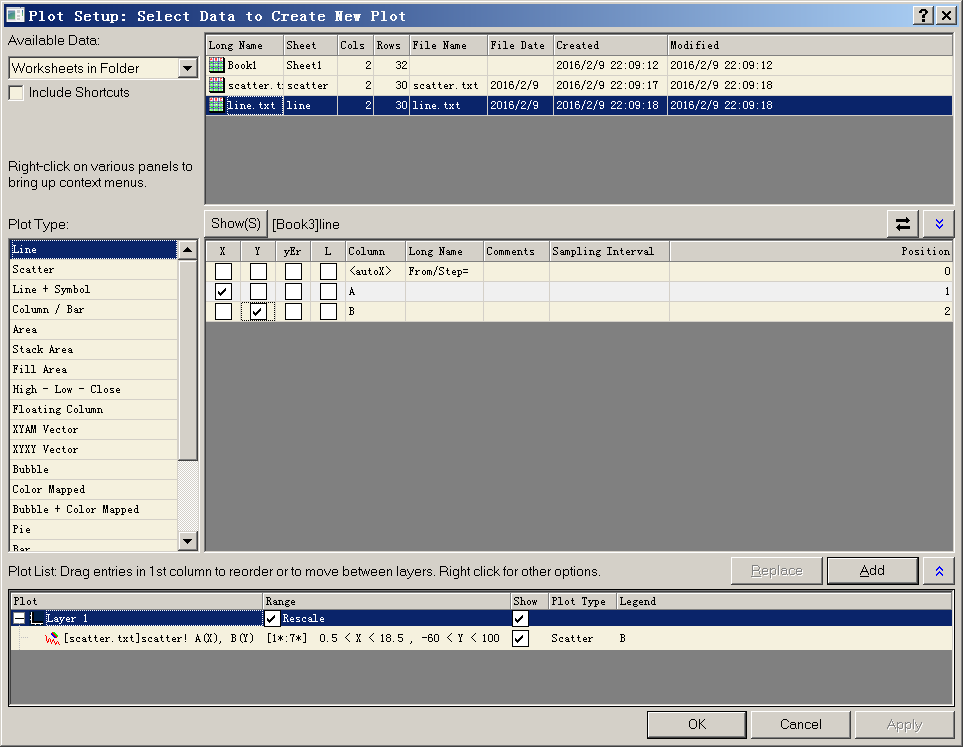Toggle Show checkbox for Layer 1

click(x=520, y=618)
